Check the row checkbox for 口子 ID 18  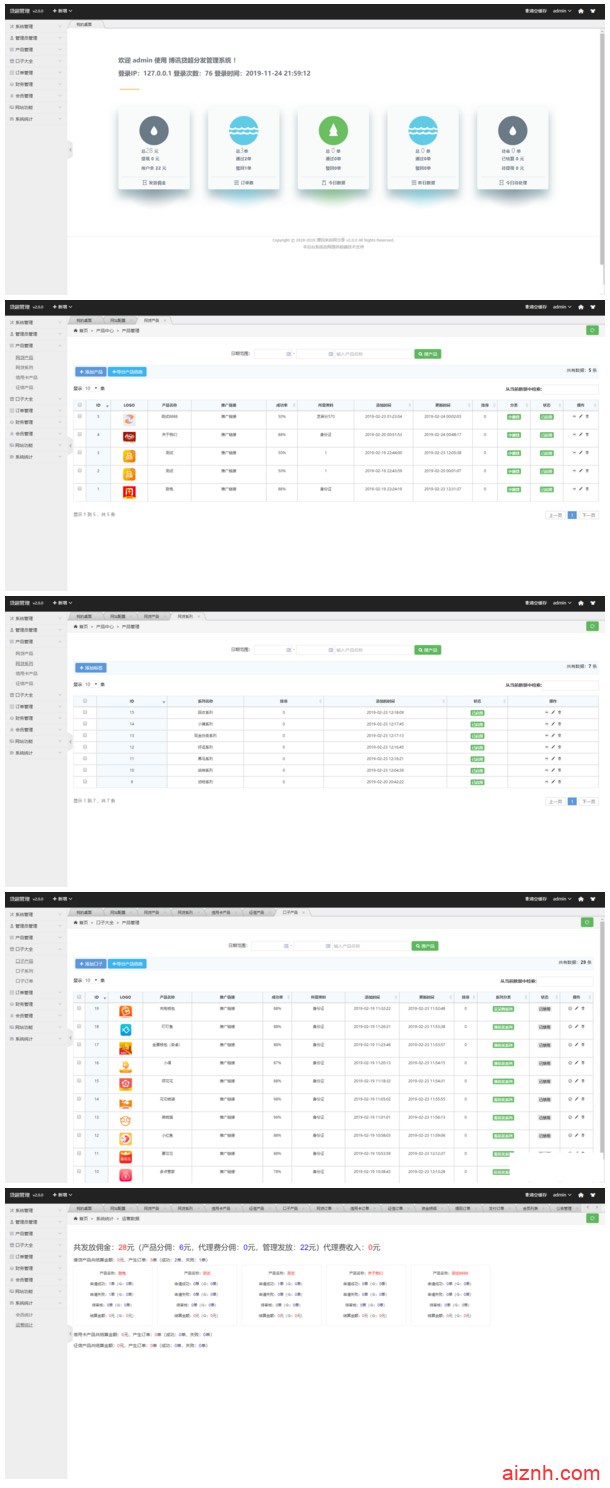[80, 1028]
